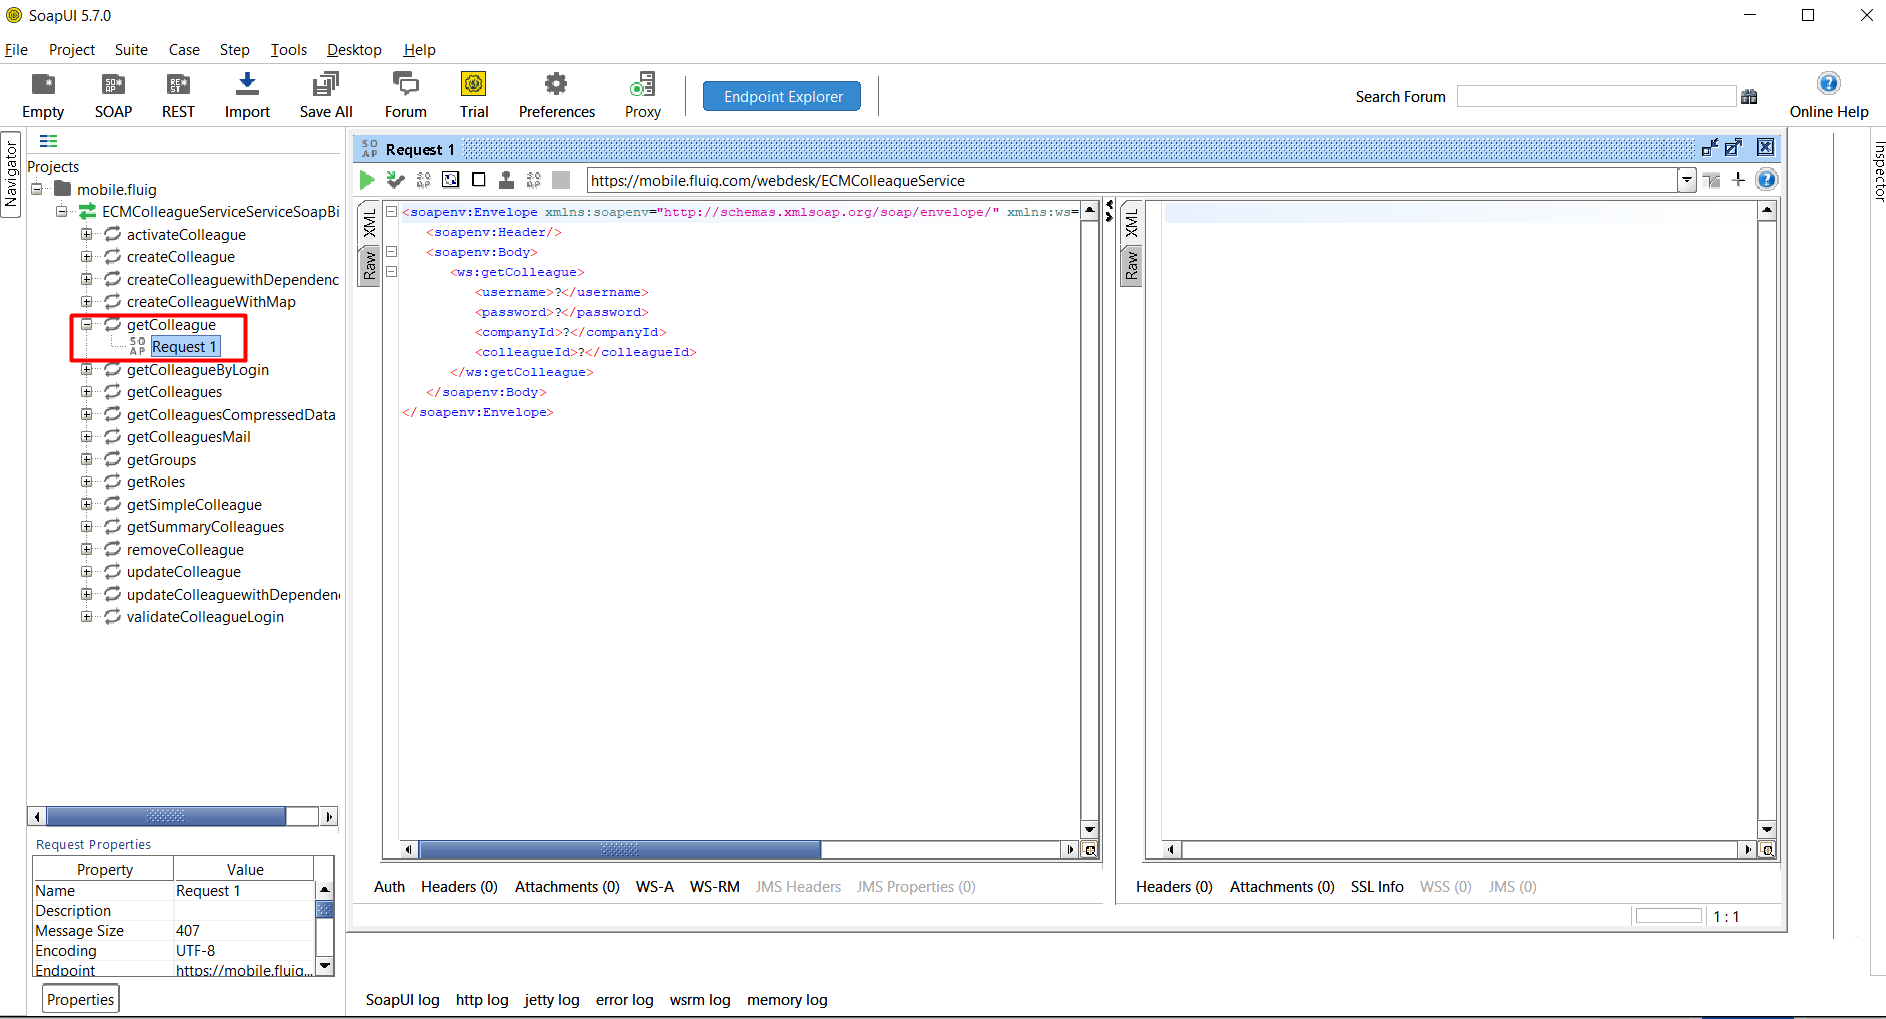1886x1019 pixels.
Task: Create a new SOAP project
Action: click(113, 95)
